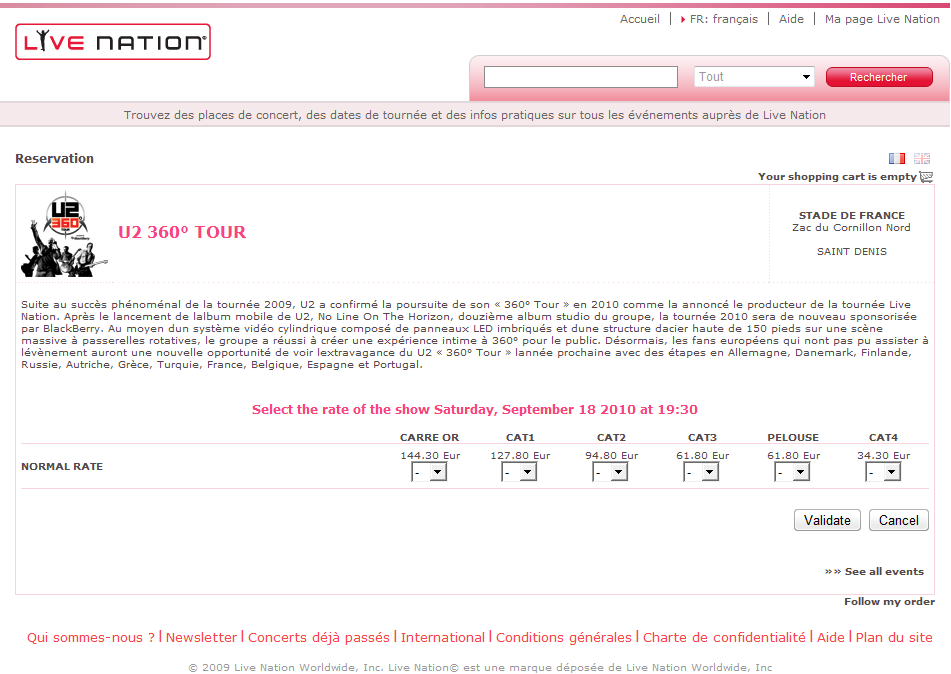Viewport: 951px width, 674px height.
Task: Click the CARRE OR column header
Action: 429,437
